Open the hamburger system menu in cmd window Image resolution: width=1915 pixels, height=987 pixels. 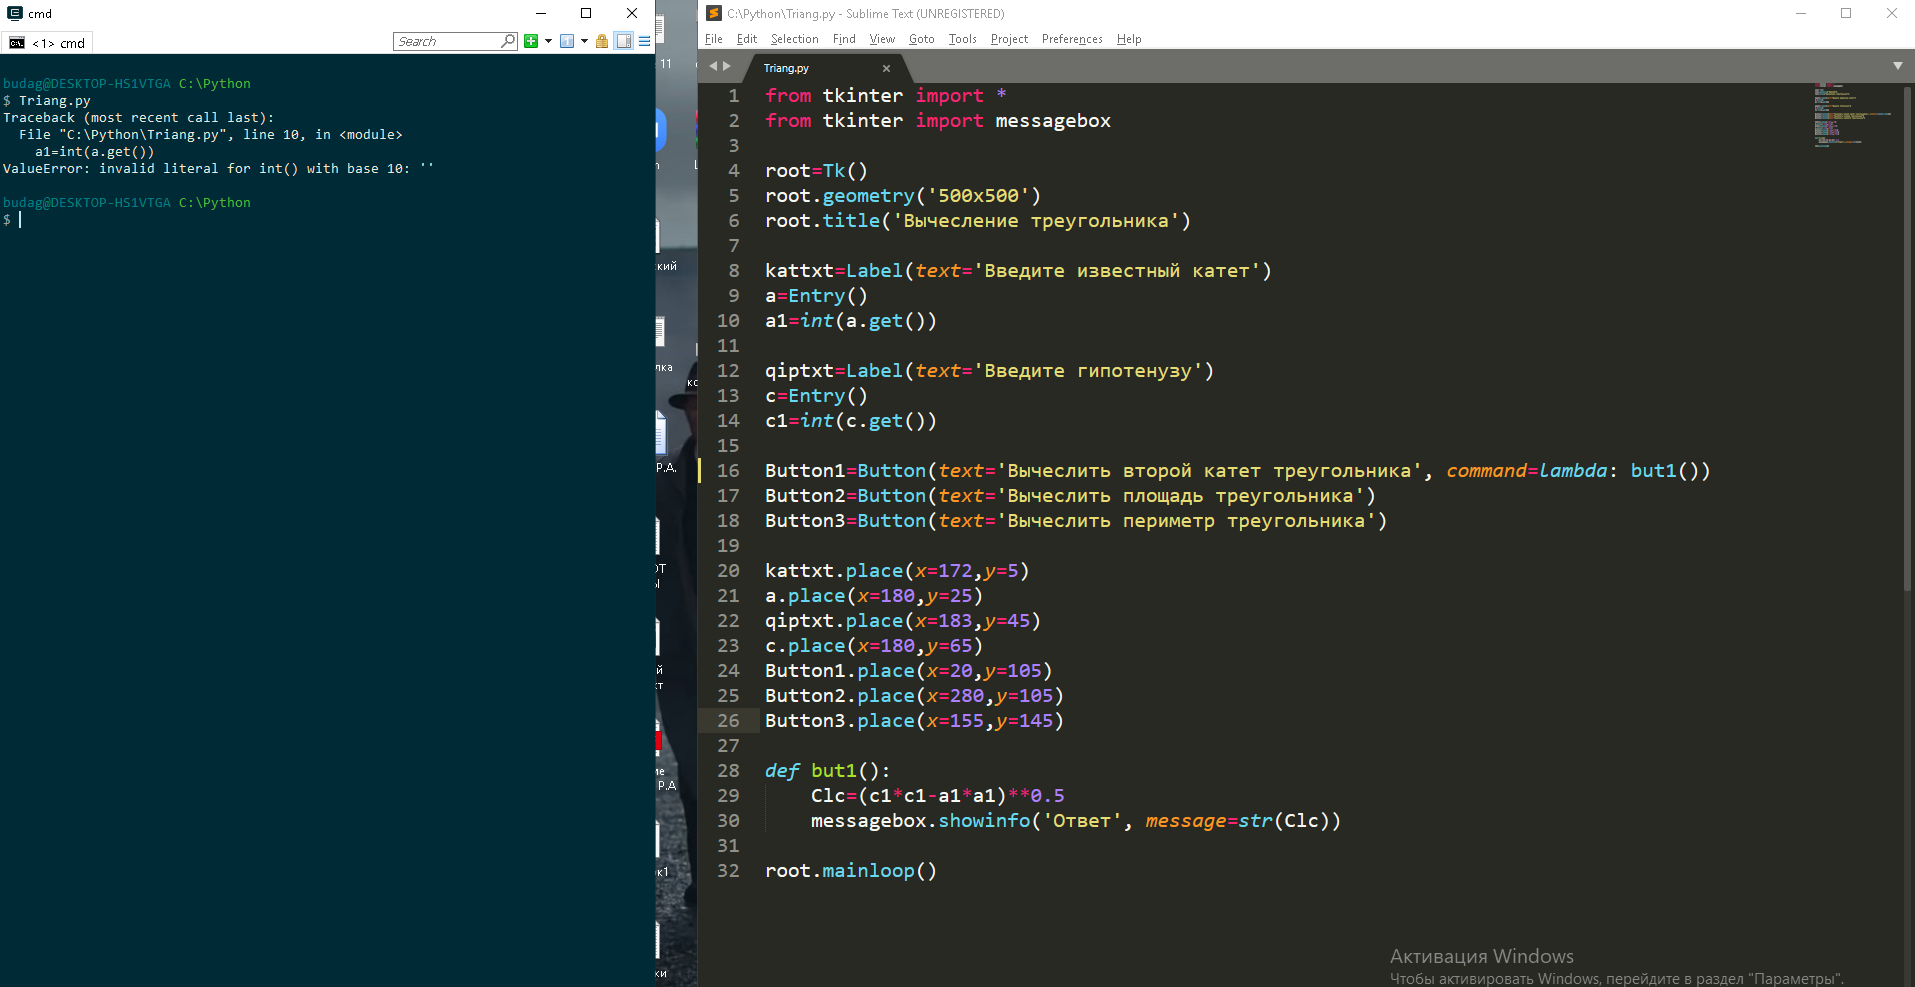pos(645,41)
